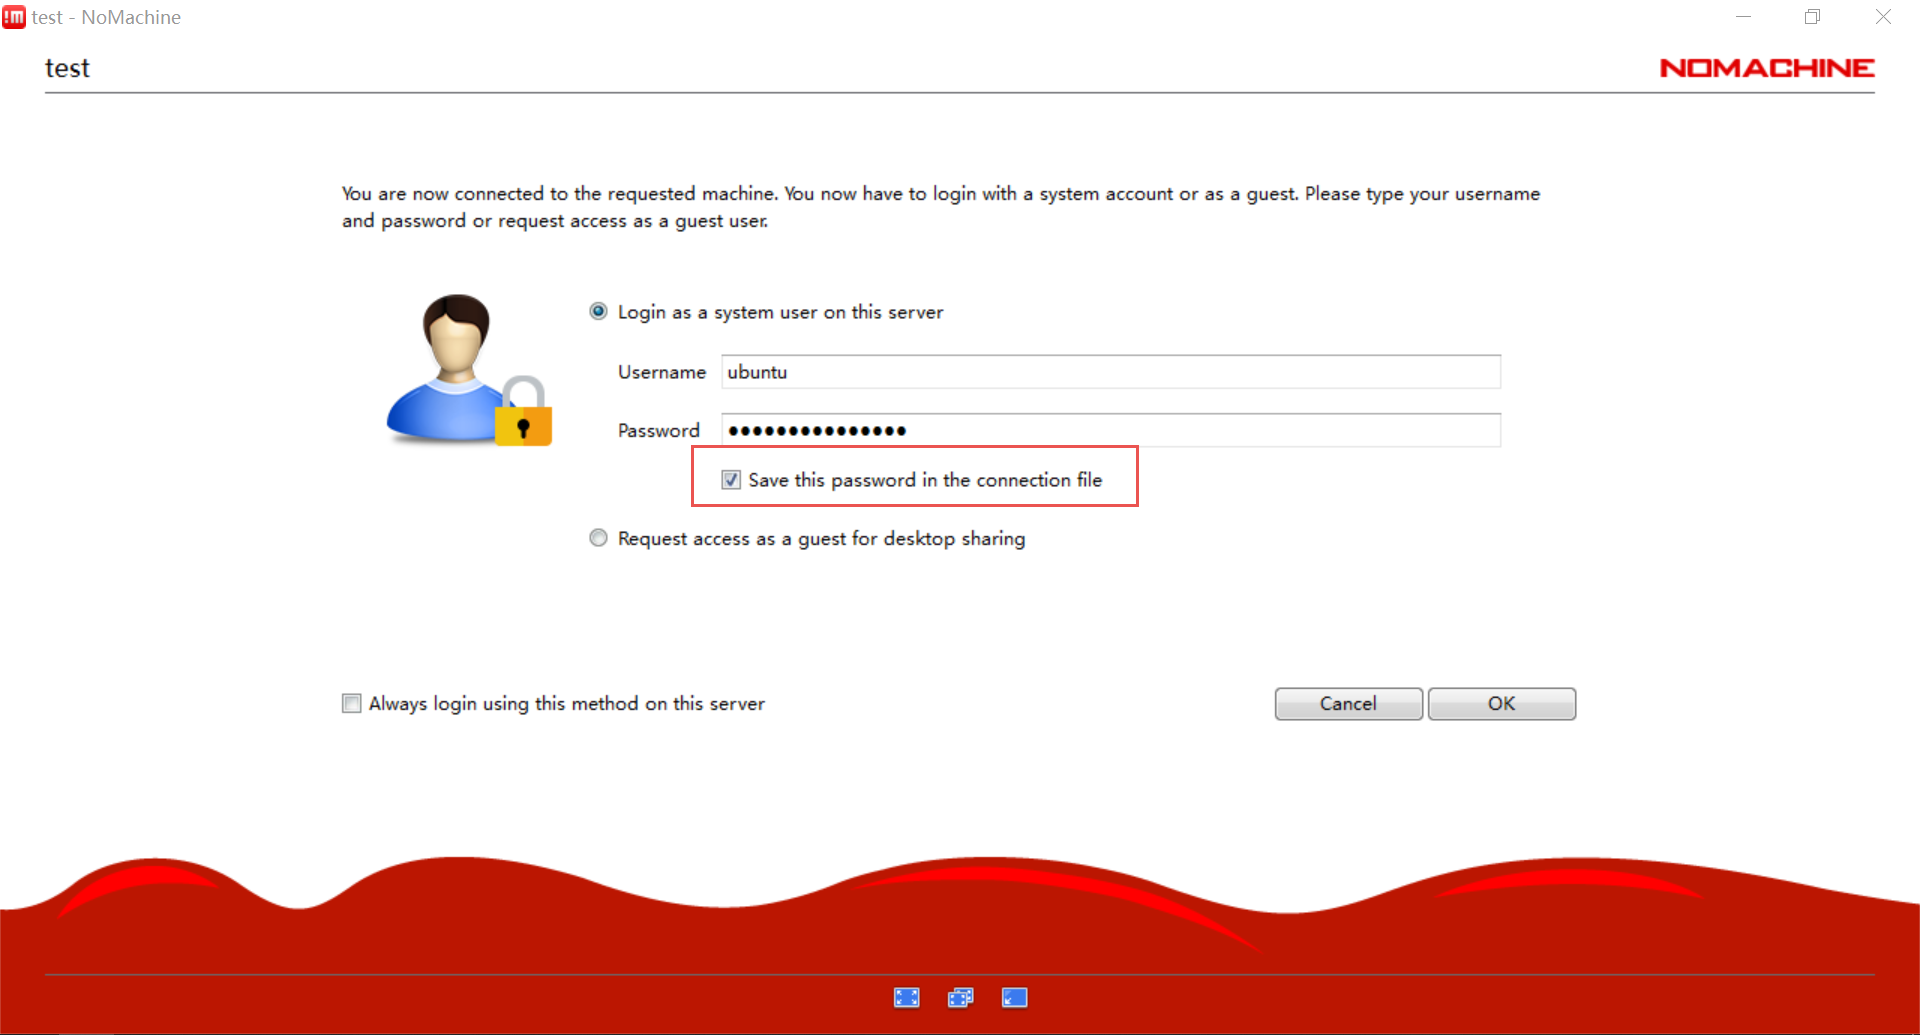Click the NoMachine app icon in title bar

14,17
